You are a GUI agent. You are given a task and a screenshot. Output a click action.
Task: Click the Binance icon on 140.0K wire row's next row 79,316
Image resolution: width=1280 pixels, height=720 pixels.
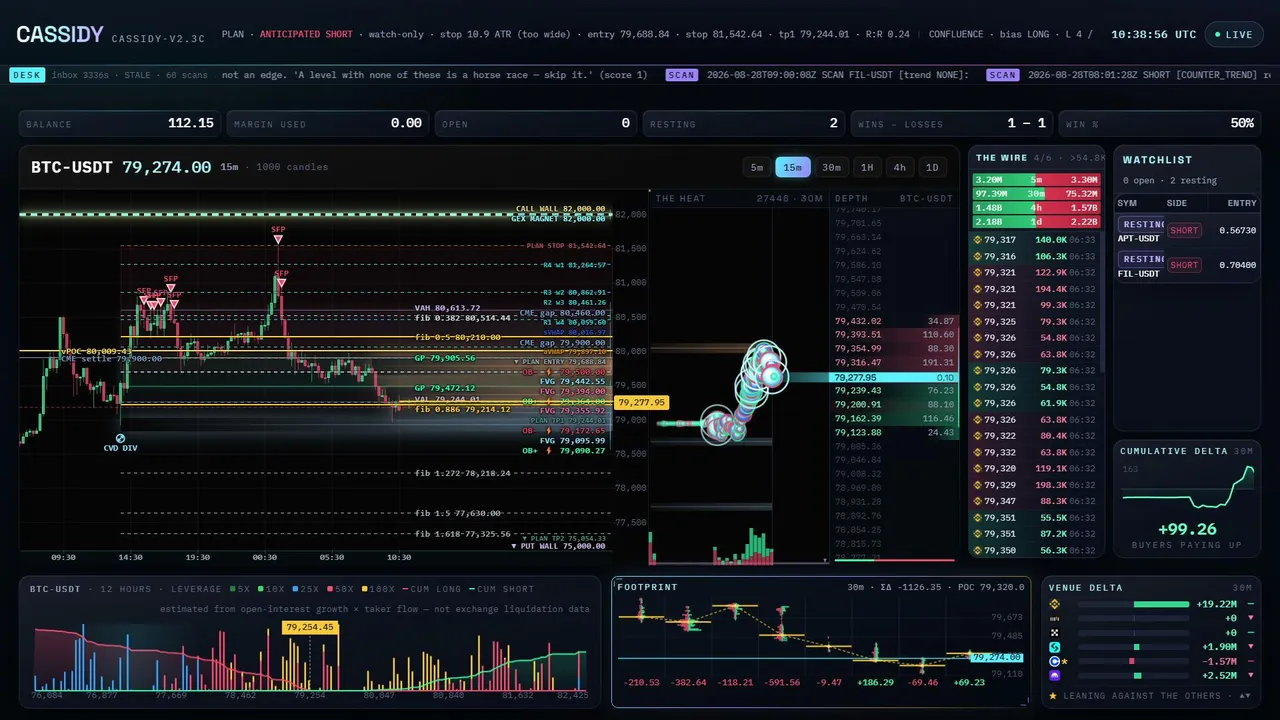point(978,256)
